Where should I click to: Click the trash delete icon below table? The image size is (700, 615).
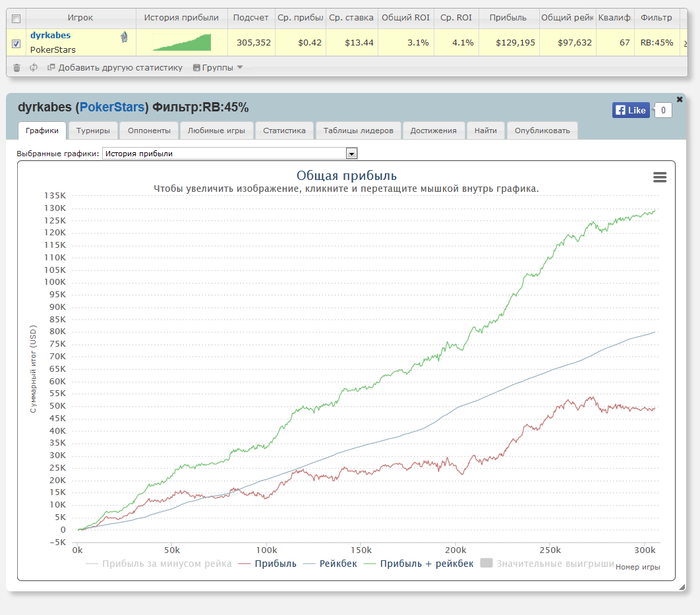(17, 68)
